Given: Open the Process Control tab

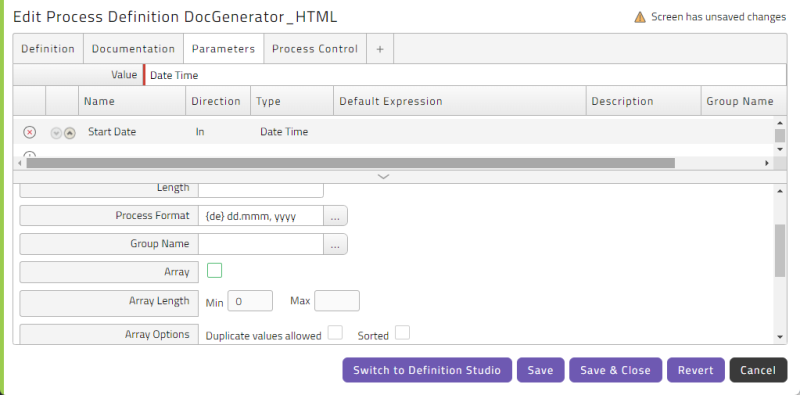Looking at the screenshot, I should point(315,49).
